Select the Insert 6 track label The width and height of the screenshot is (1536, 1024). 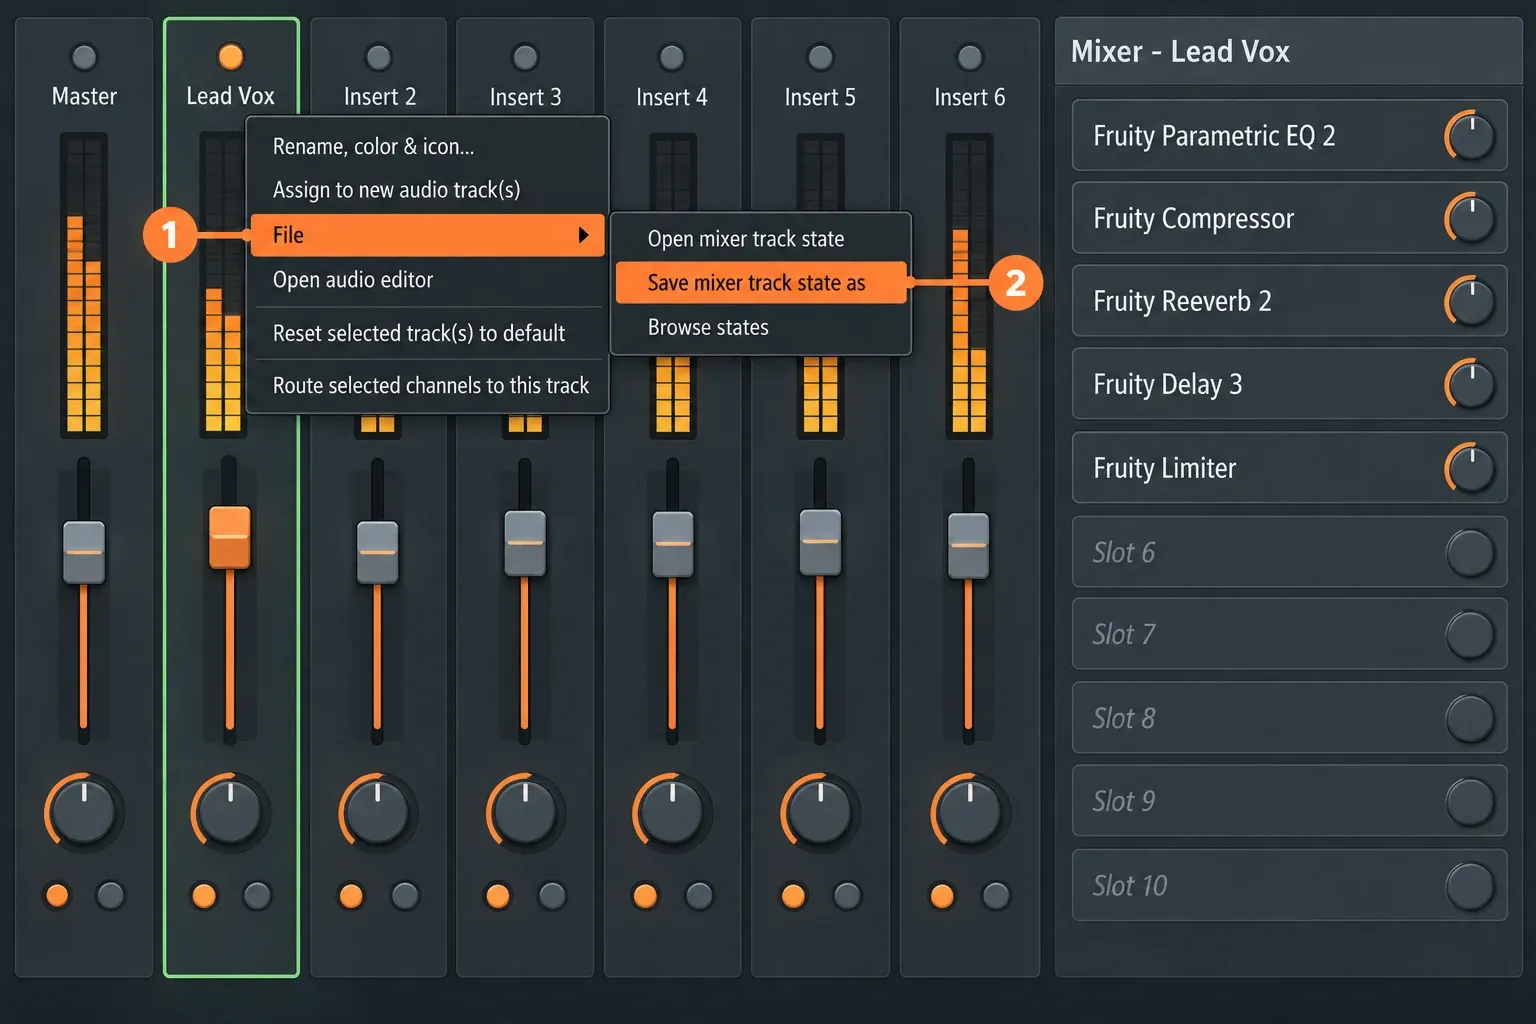point(969,97)
